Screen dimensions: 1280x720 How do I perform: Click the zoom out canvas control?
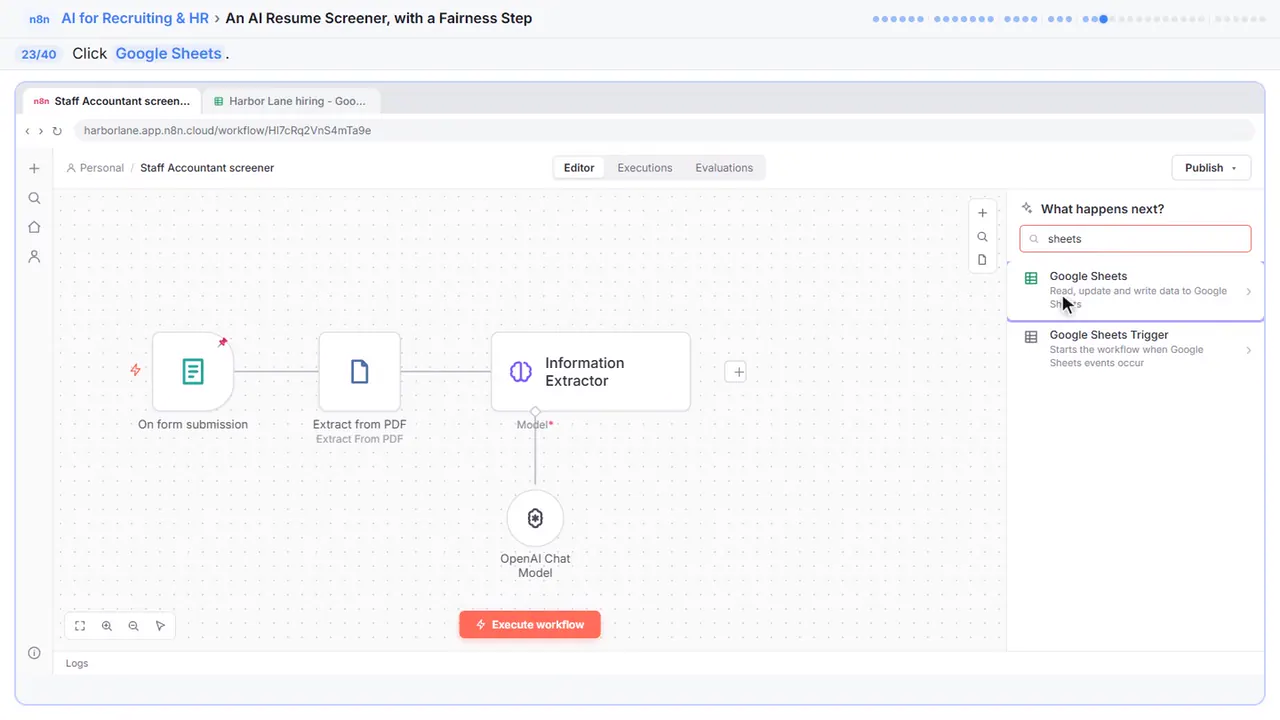coord(134,626)
